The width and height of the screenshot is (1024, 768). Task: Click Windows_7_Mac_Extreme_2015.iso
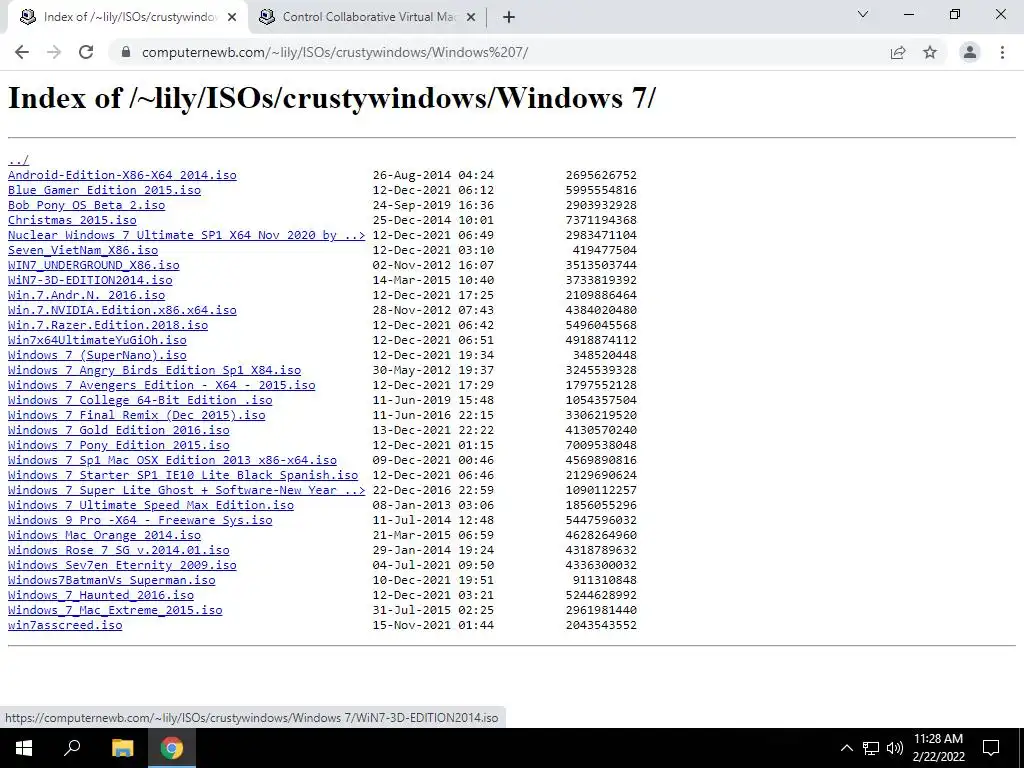point(115,611)
